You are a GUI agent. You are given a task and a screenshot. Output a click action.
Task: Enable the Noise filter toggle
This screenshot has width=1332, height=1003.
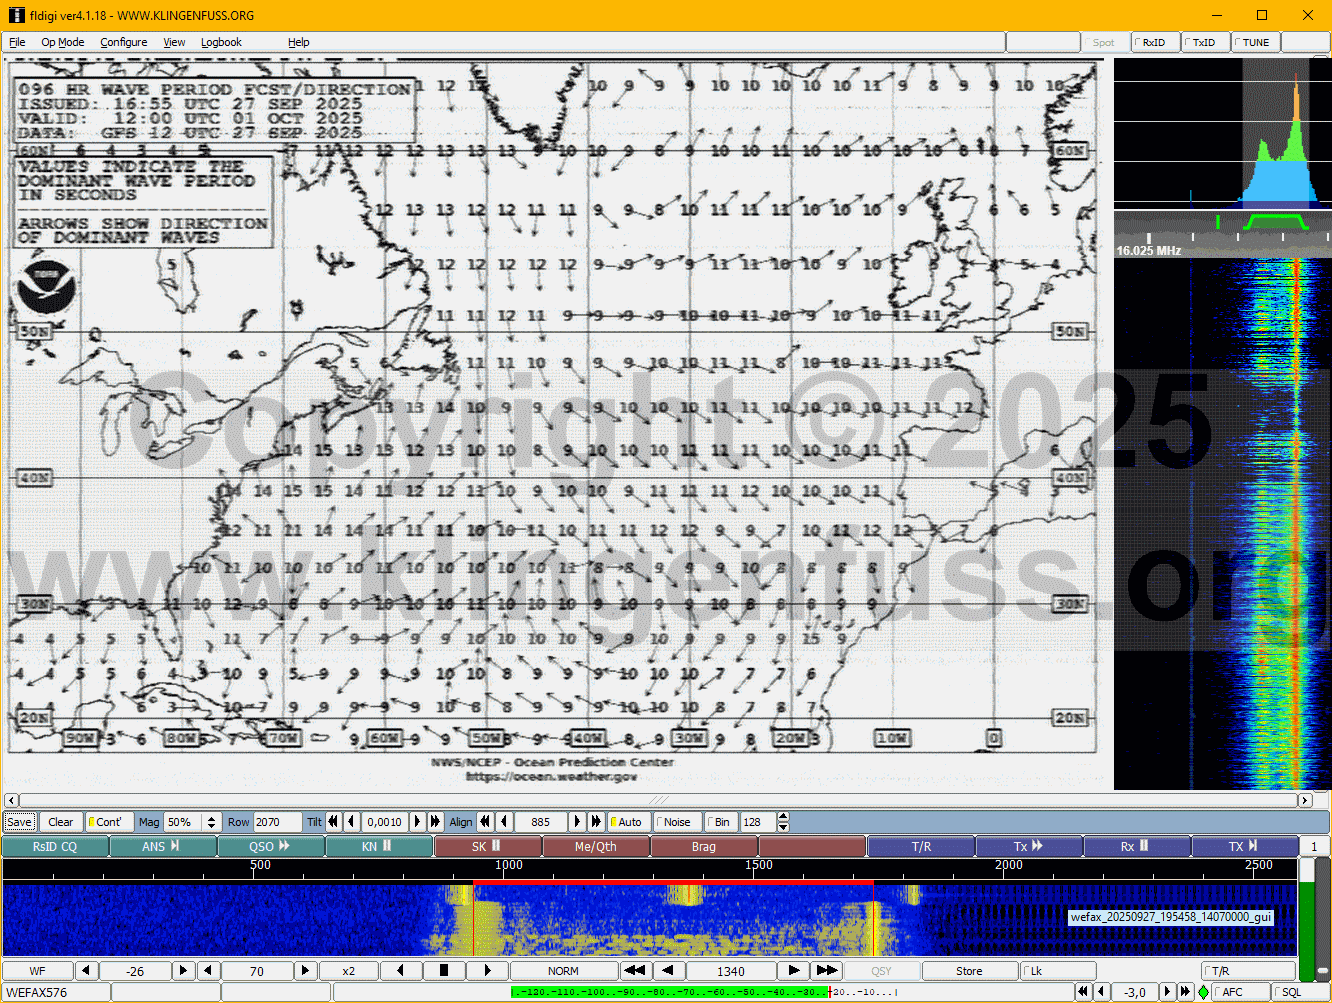coord(675,822)
